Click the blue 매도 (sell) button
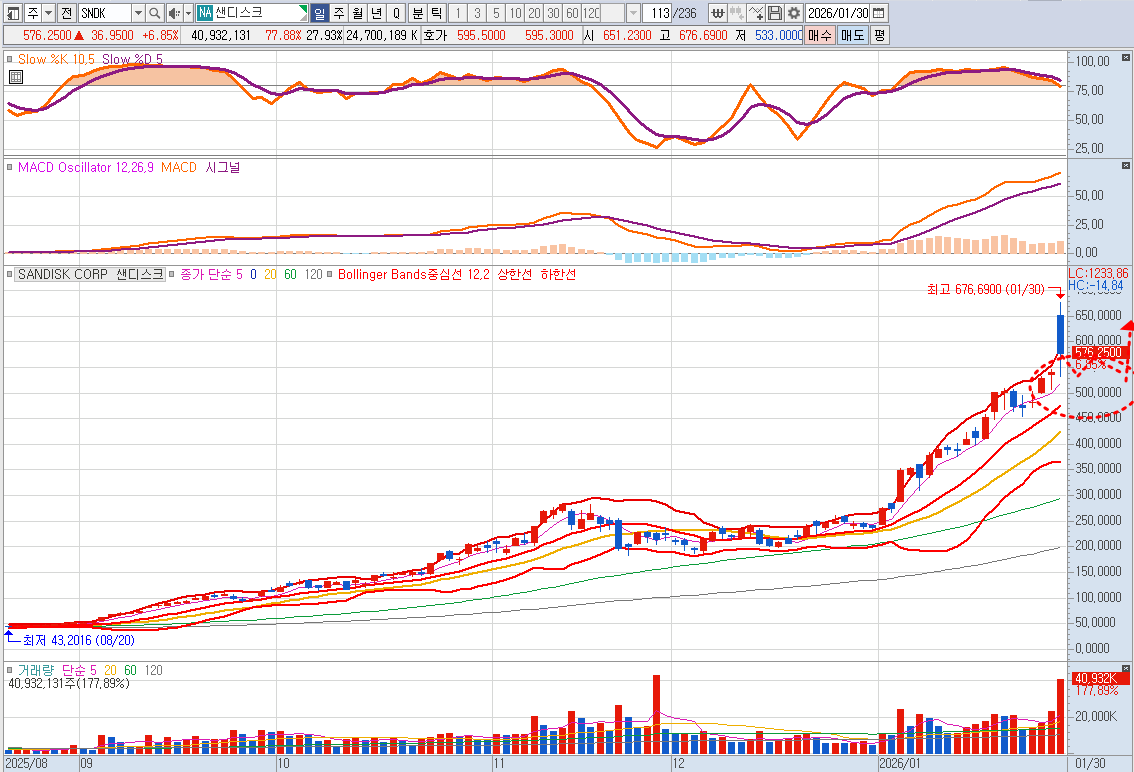 point(852,35)
